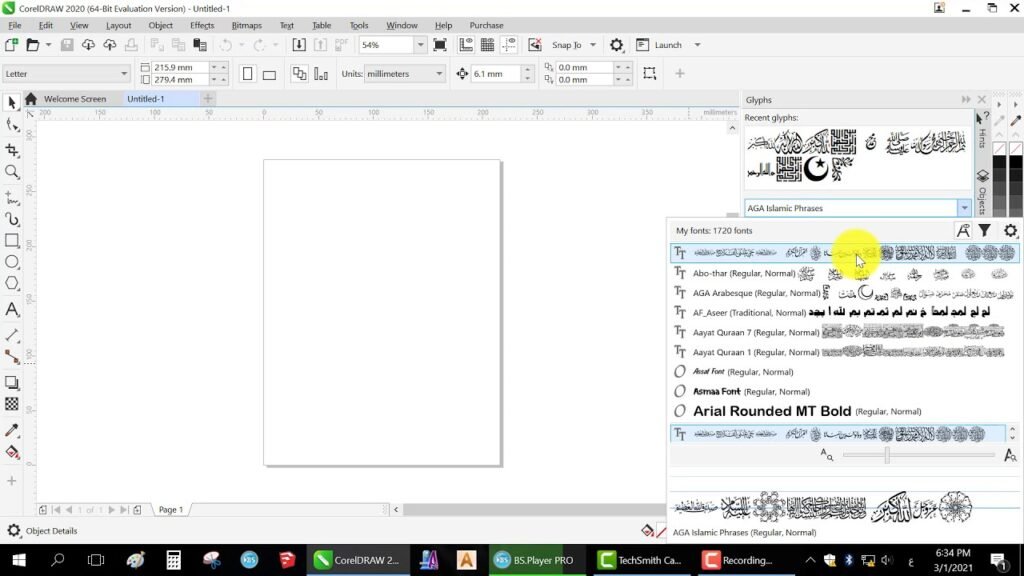The height and width of the screenshot is (576, 1024).
Task: Click the page width 215.9 mm field
Action: click(x=180, y=67)
